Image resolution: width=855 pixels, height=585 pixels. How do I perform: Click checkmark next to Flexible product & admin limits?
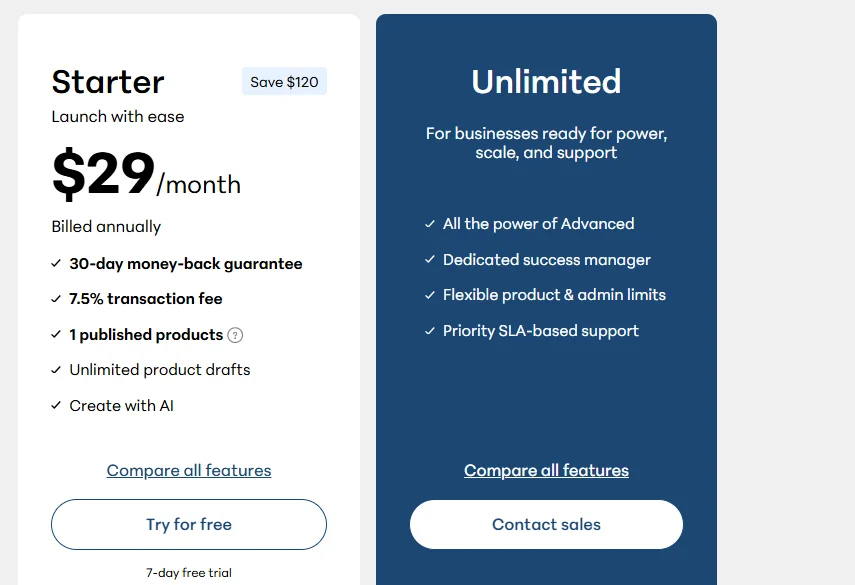click(x=430, y=295)
